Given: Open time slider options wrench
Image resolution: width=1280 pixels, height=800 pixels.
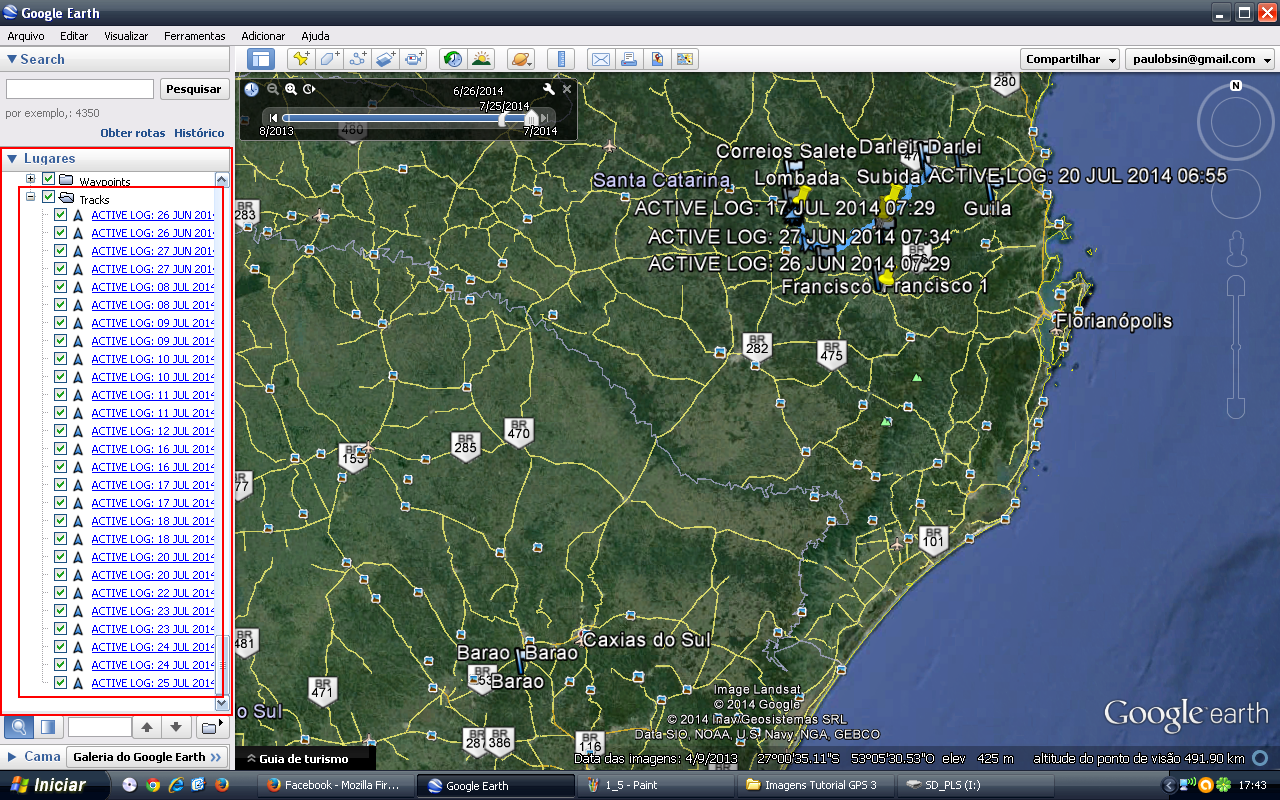Looking at the screenshot, I should (x=548, y=89).
